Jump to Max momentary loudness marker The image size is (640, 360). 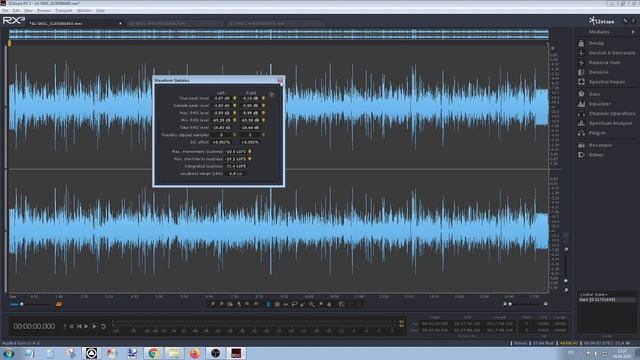[x=249, y=151]
